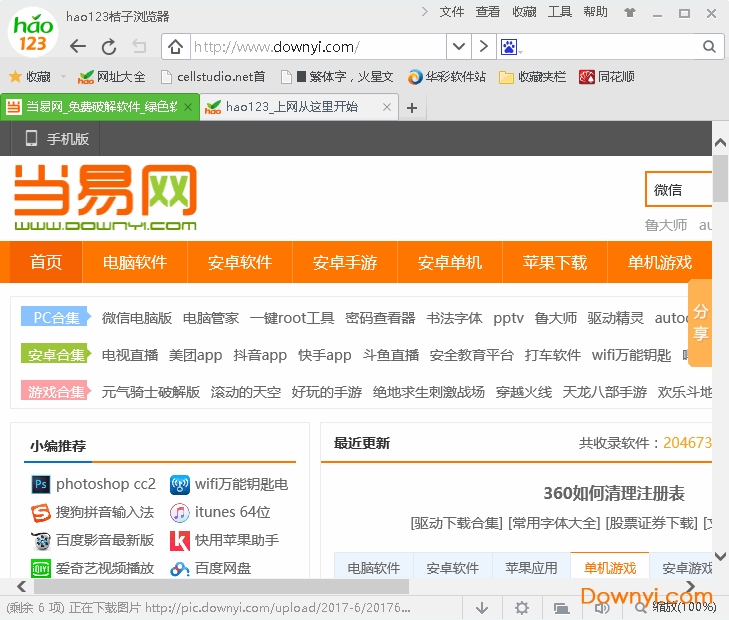Close the hao123 tab

pos(386,107)
